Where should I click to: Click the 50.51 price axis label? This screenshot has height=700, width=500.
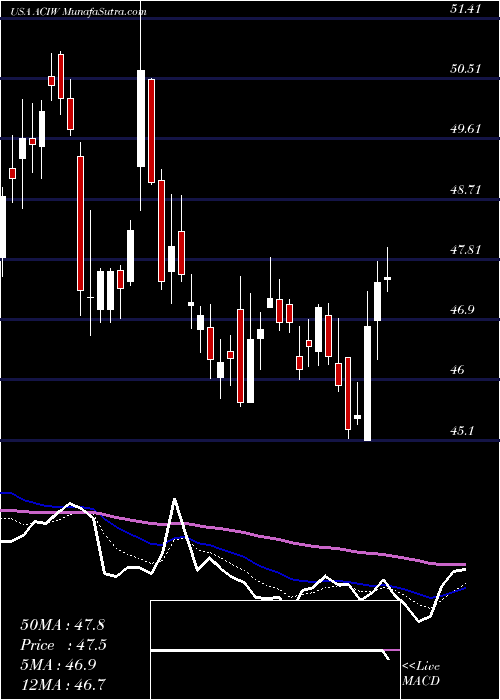pyautogui.click(x=466, y=69)
